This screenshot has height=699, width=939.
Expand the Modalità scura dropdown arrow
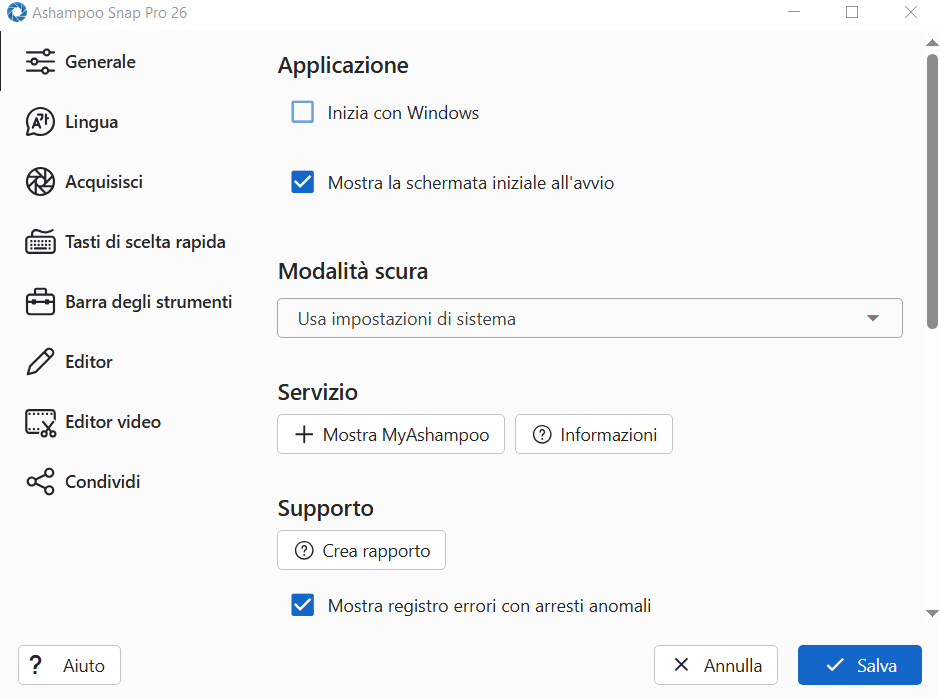pyautogui.click(x=873, y=318)
